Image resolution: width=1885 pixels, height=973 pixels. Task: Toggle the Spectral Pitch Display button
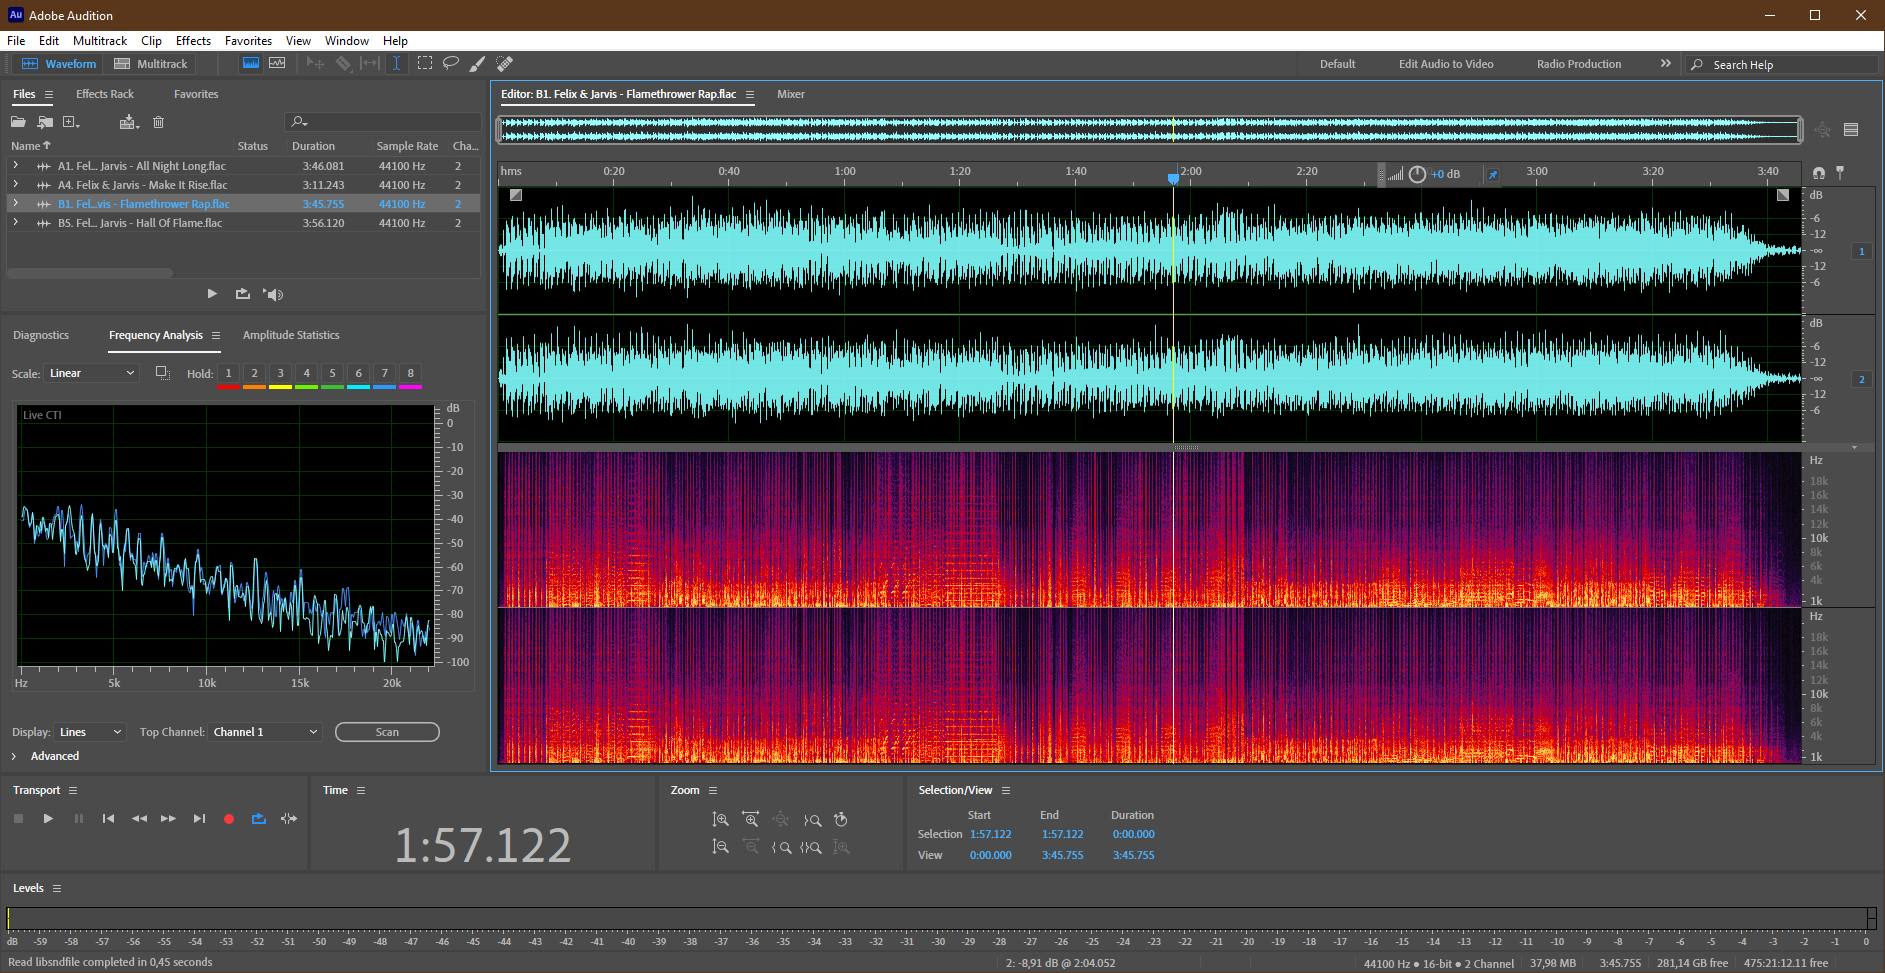pyautogui.click(x=277, y=63)
